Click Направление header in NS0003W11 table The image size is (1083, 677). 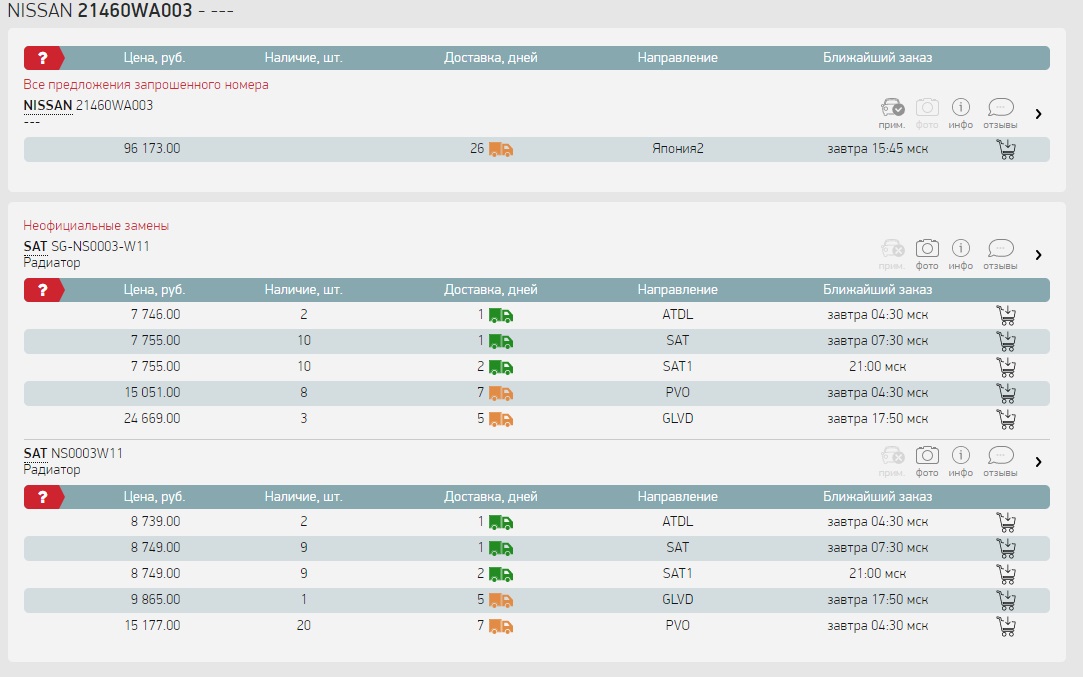(678, 497)
